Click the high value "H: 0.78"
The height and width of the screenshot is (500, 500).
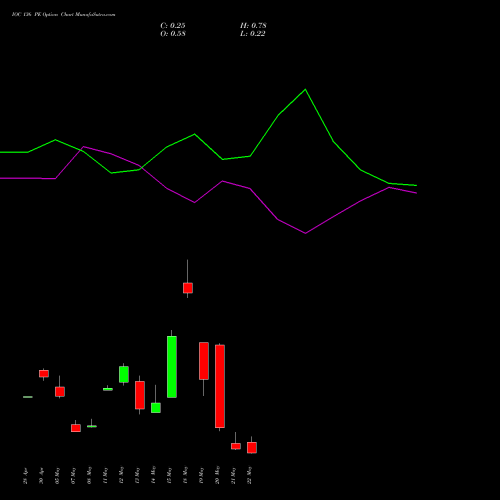[x=253, y=26]
